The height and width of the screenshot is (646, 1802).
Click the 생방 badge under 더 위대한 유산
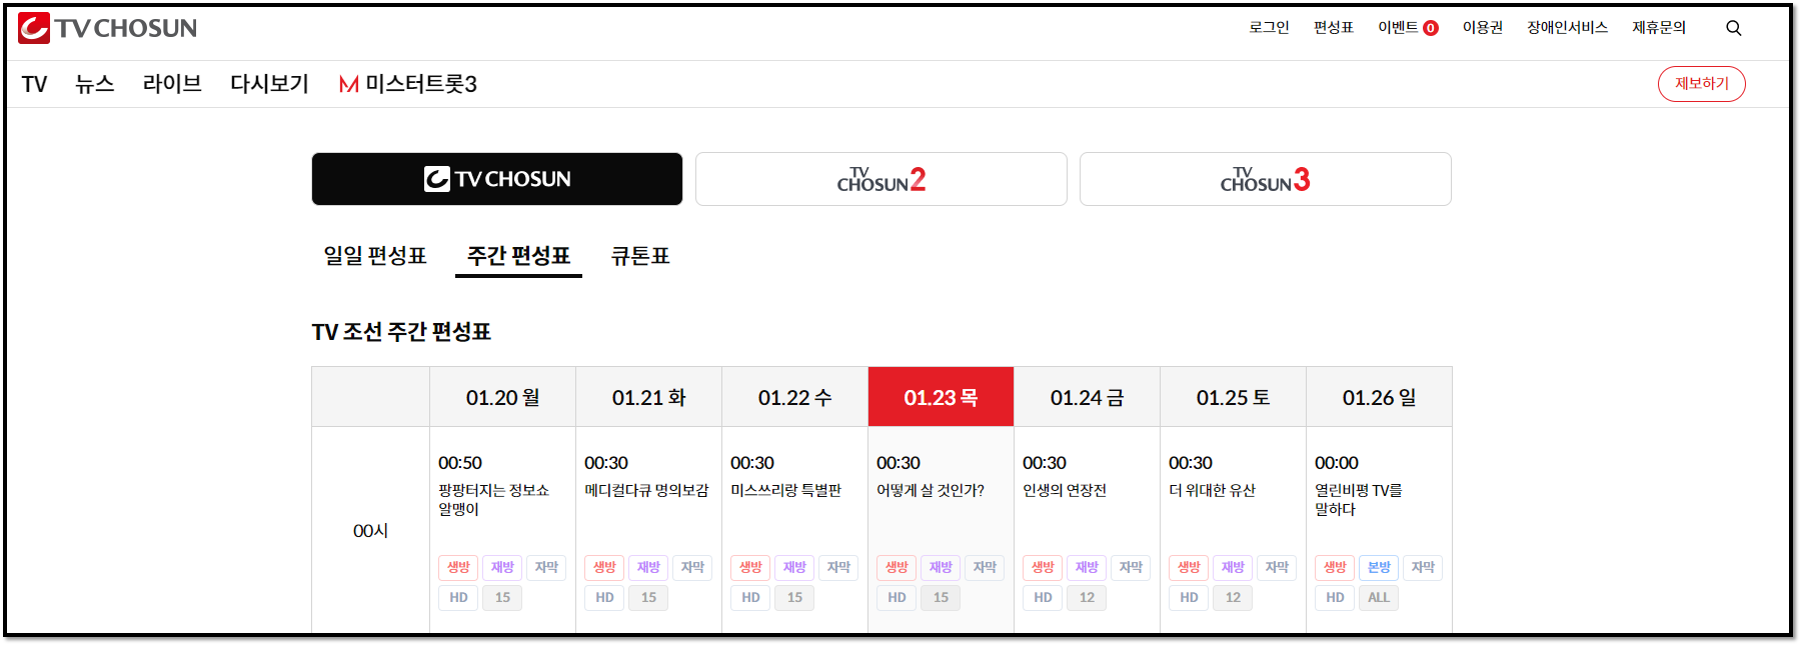(x=1188, y=567)
